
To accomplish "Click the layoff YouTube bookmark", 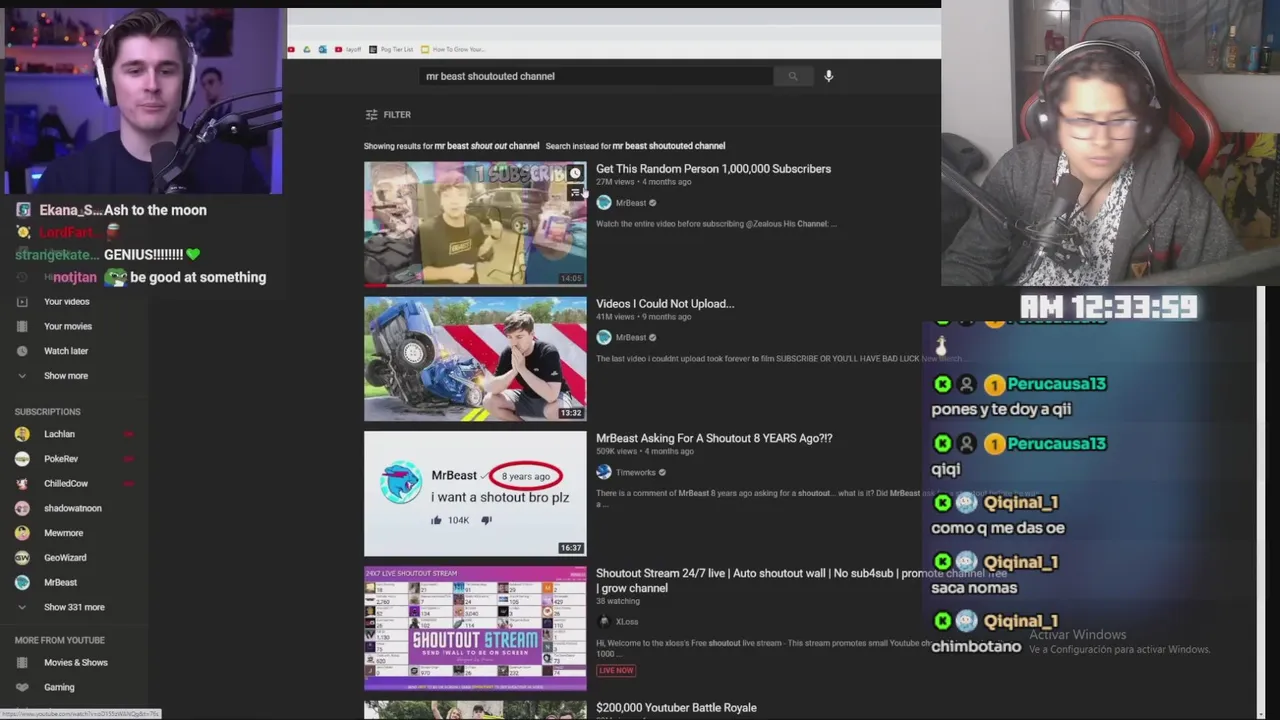I will [x=348, y=49].
